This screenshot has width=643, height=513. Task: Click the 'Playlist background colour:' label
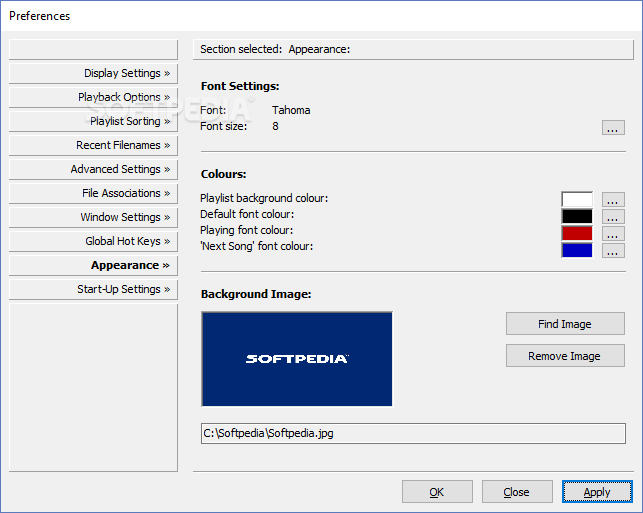click(x=264, y=198)
